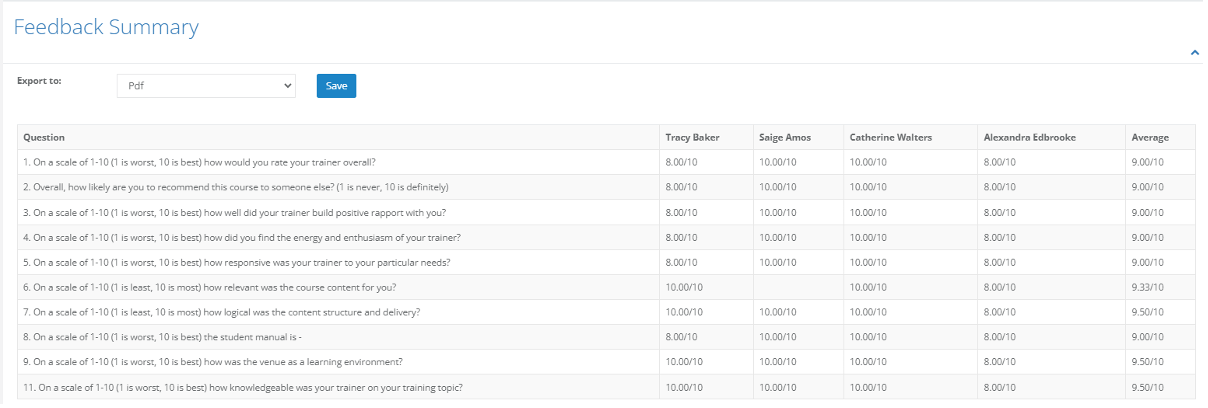Click the Average column header
This screenshot has width=1208, height=408.
coord(1150,137)
